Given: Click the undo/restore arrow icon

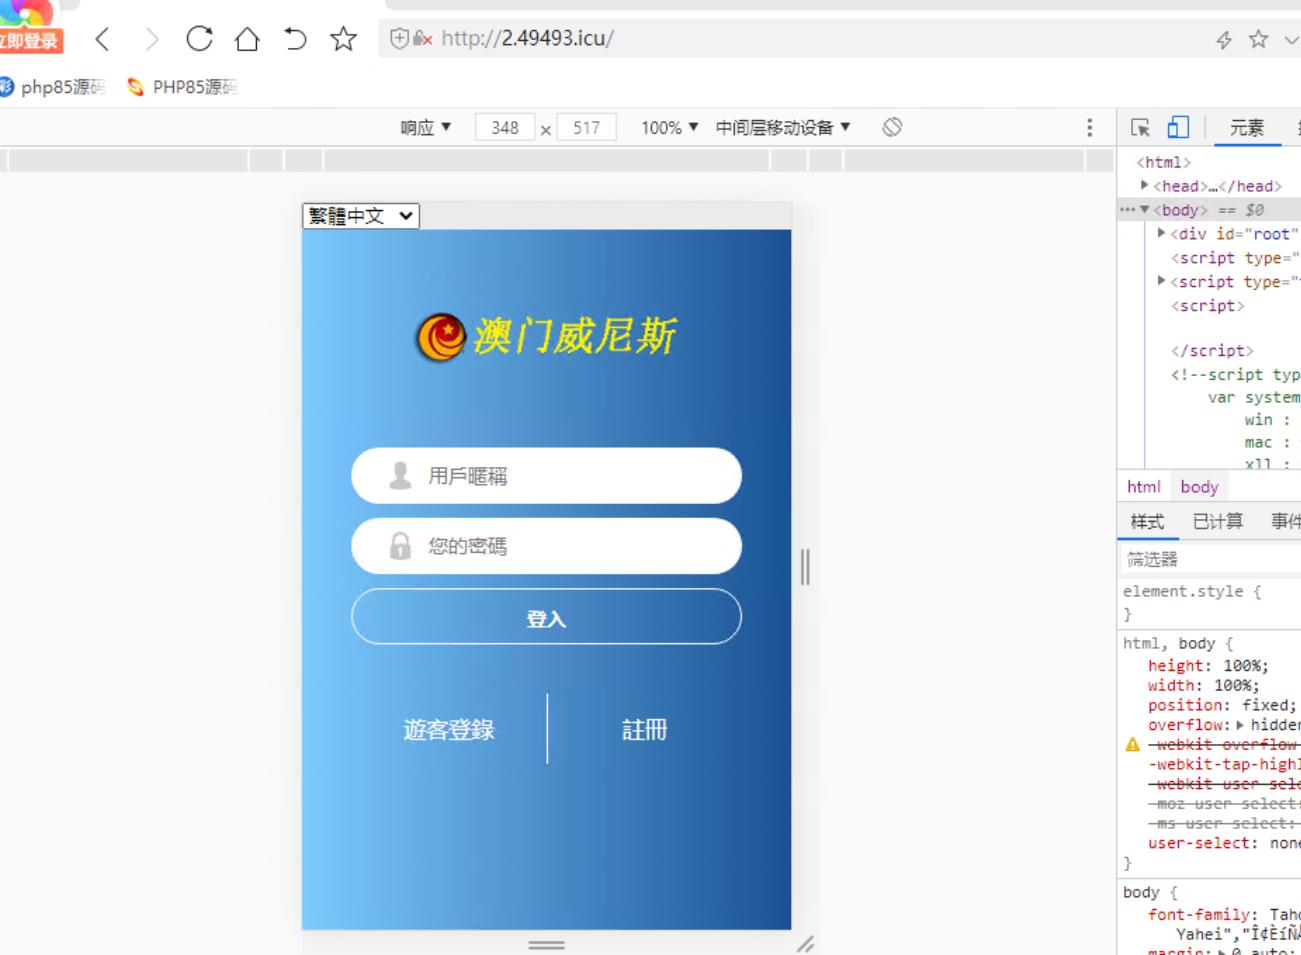Looking at the screenshot, I should point(295,39).
